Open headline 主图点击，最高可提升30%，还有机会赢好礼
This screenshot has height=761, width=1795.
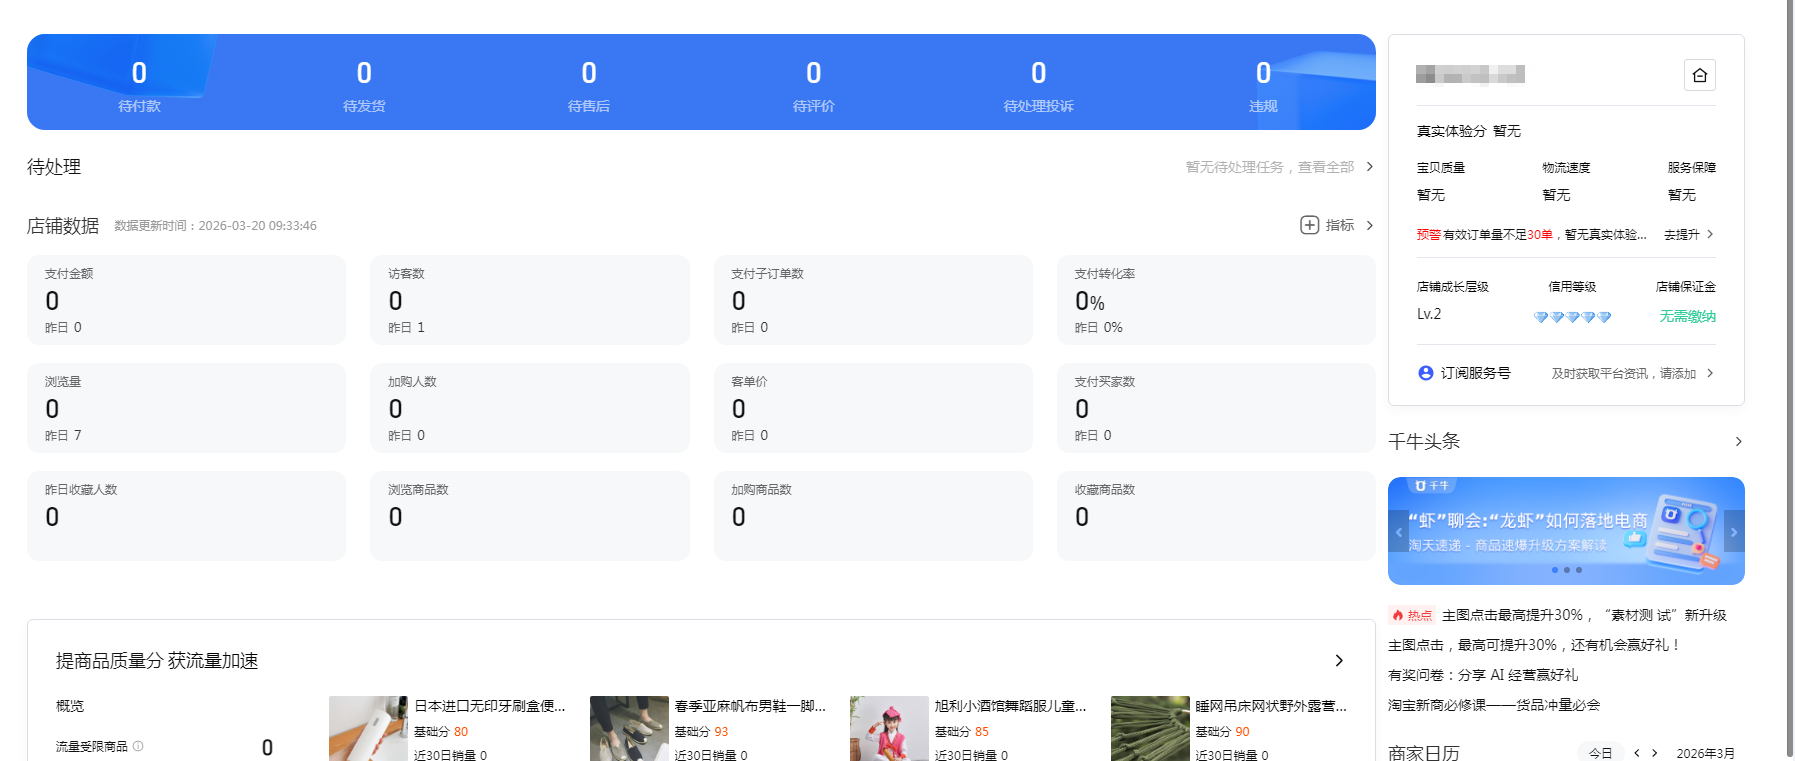click(x=1534, y=645)
